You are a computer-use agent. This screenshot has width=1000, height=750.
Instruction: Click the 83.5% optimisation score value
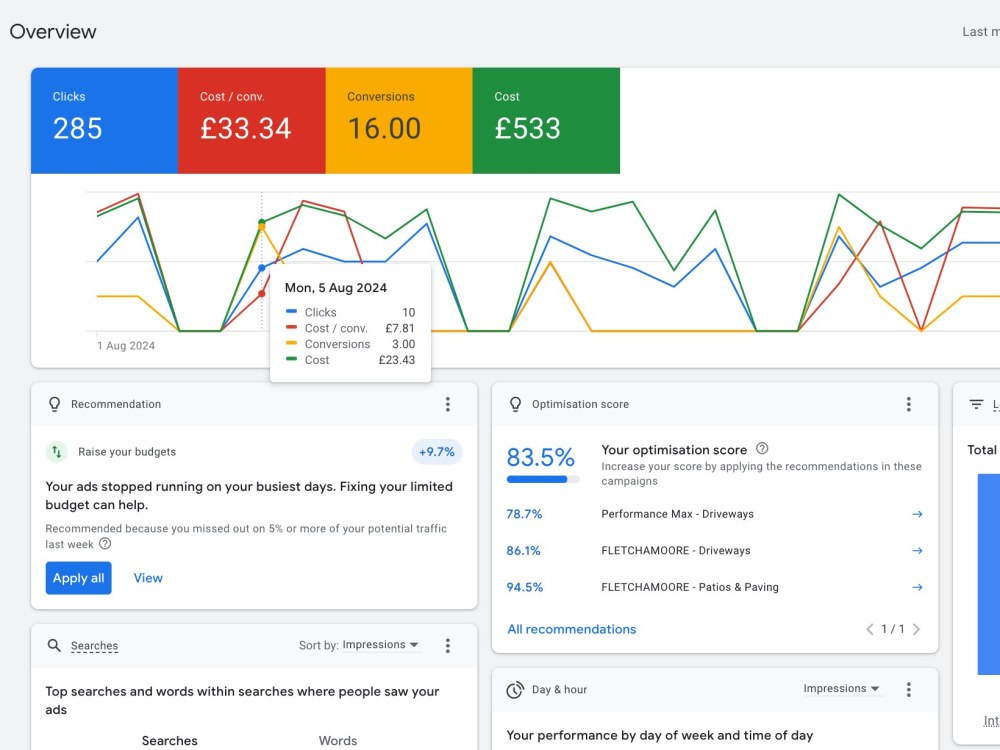[541, 457]
